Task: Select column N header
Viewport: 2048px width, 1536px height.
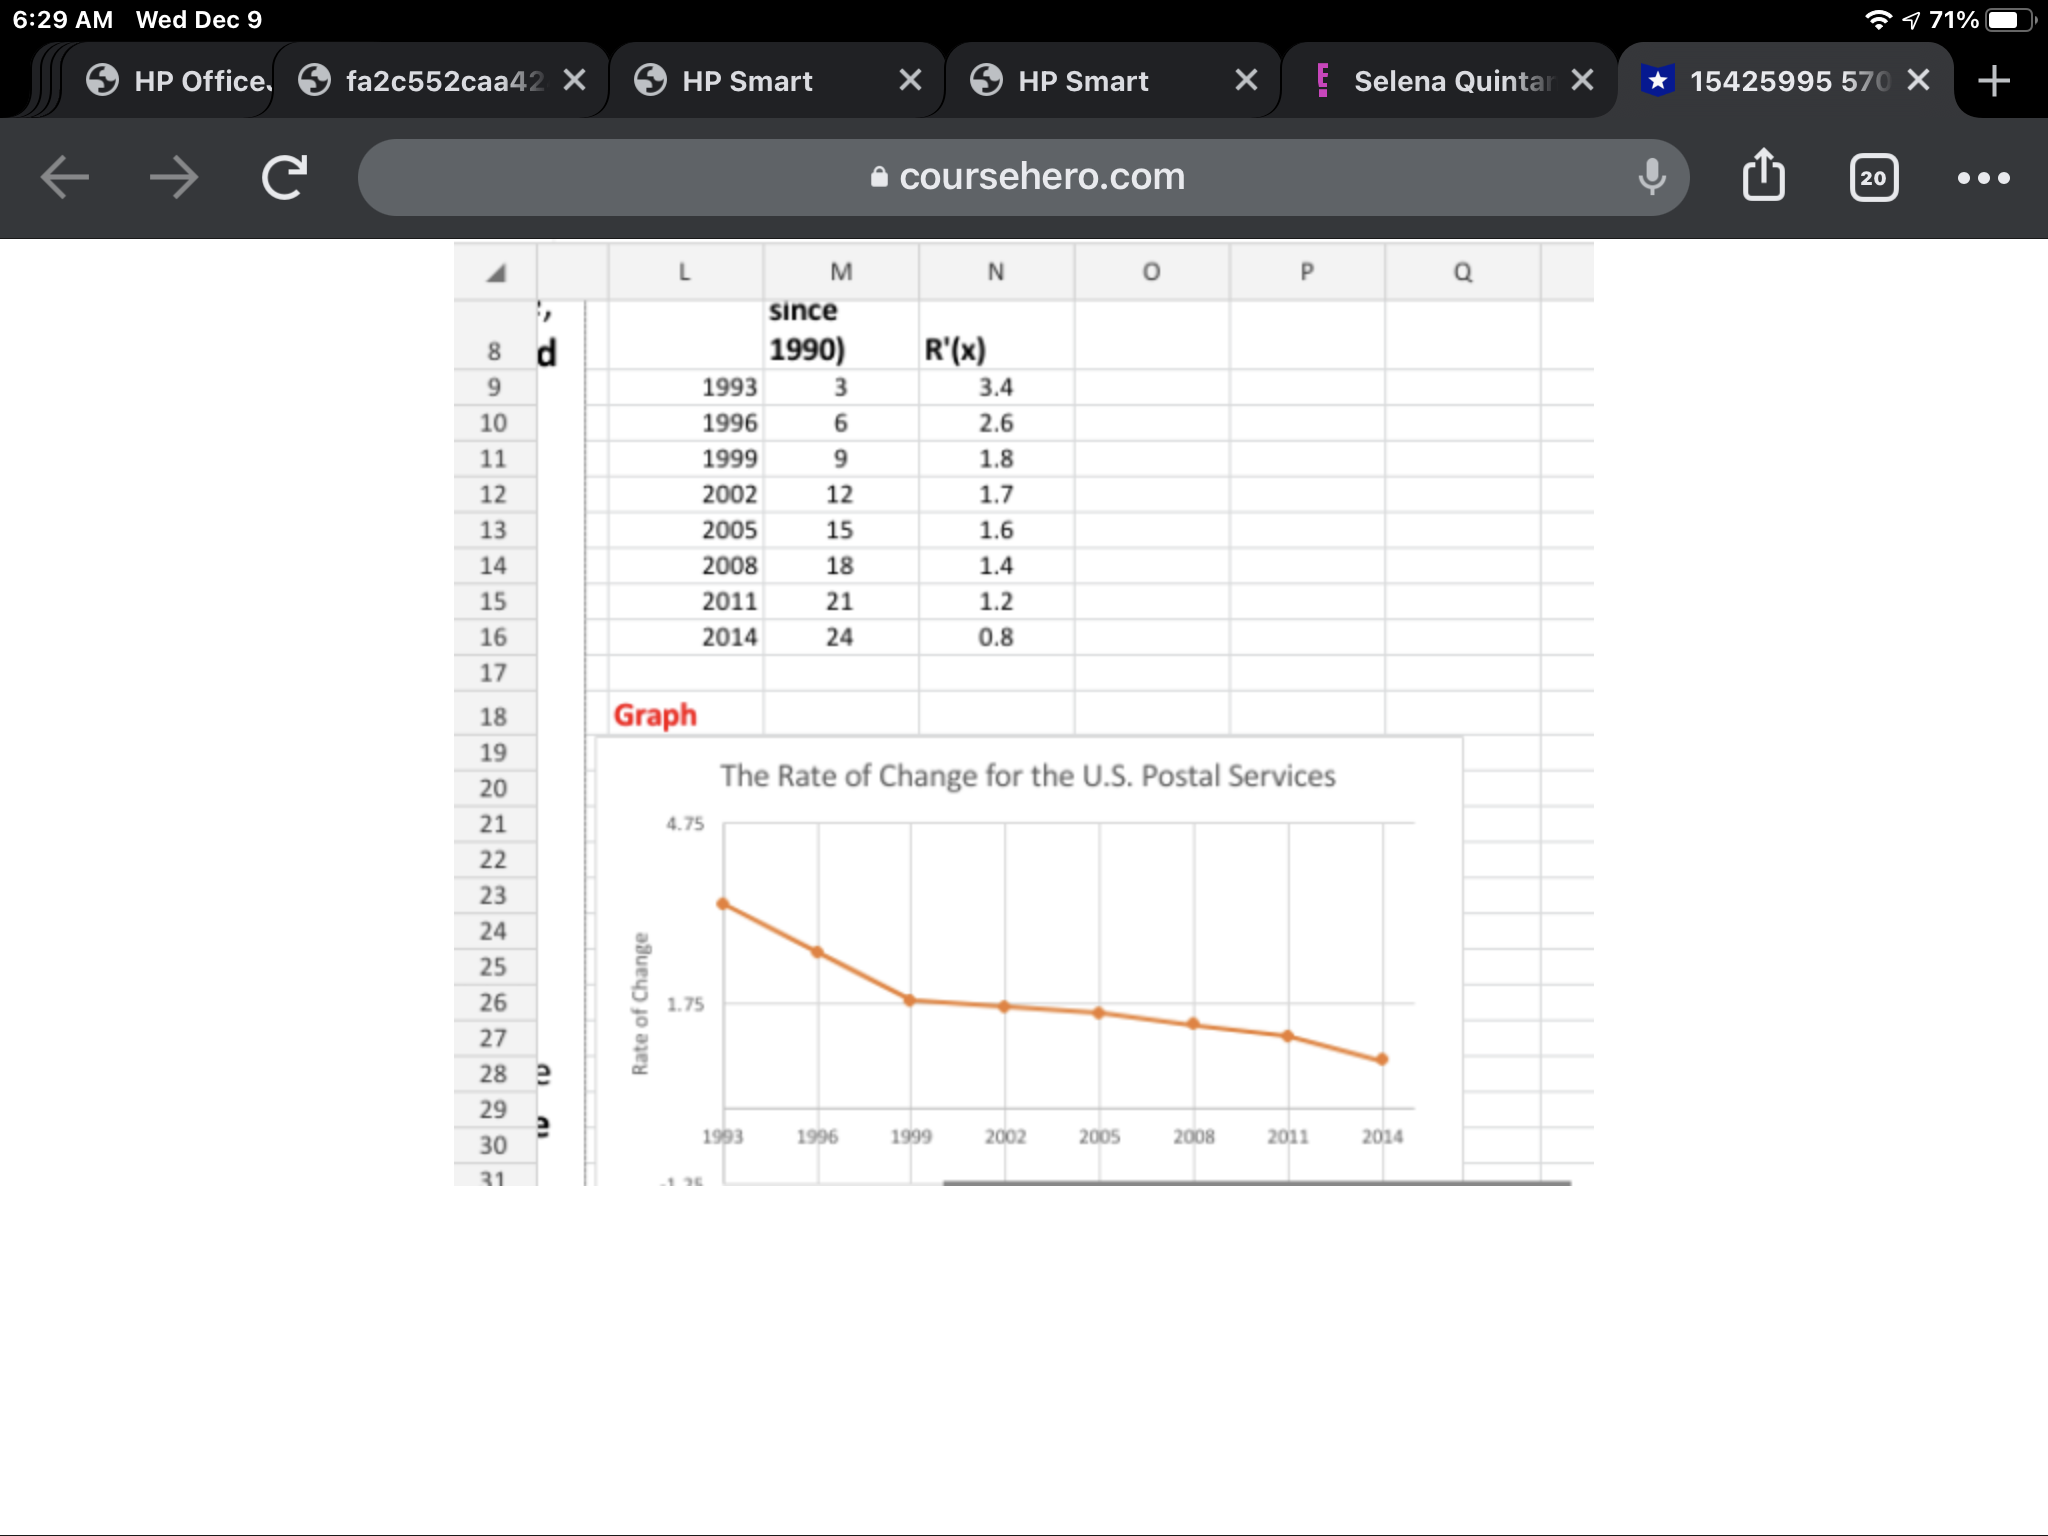Action: click(x=996, y=272)
